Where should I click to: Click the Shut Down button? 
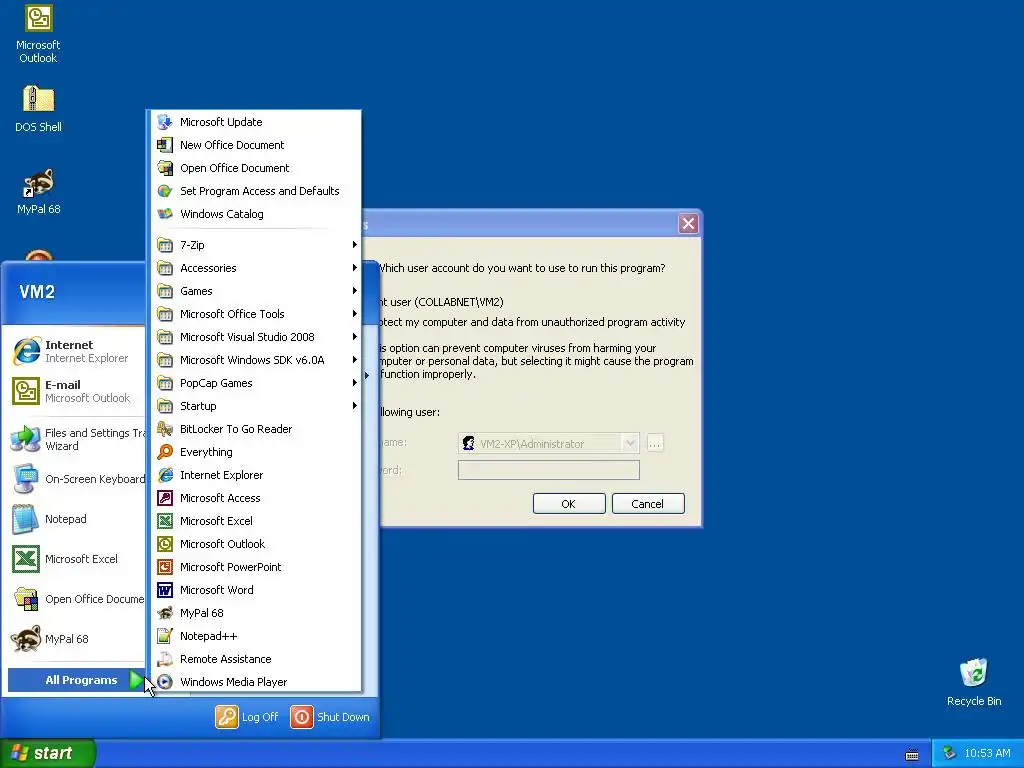pos(330,716)
